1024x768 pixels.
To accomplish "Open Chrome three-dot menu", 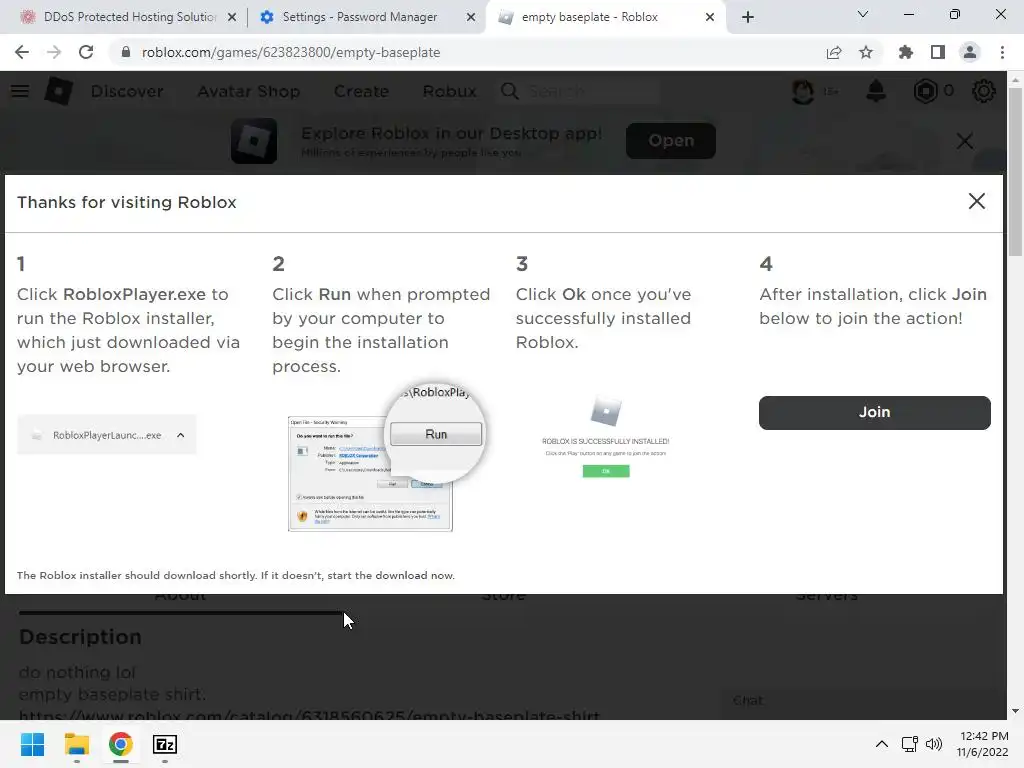I will 1002,52.
